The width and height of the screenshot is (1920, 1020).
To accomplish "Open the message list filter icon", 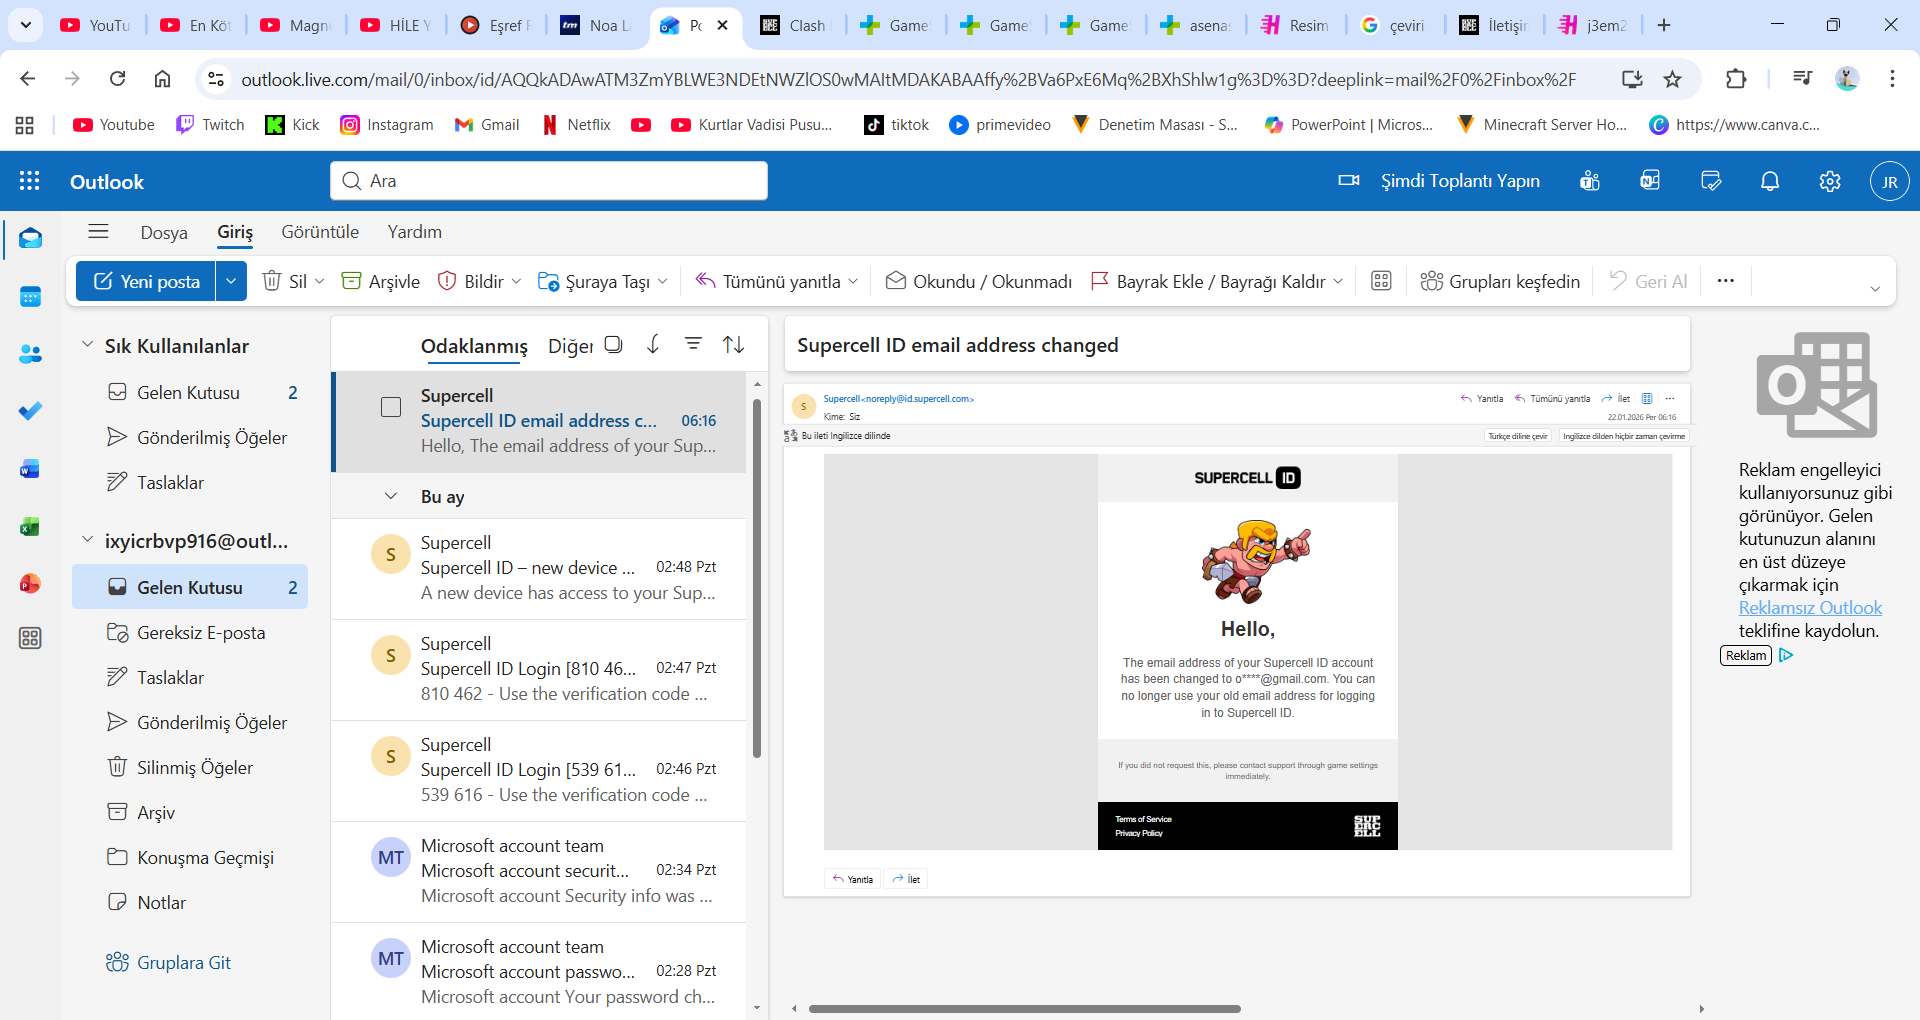I will pyautogui.click(x=693, y=344).
